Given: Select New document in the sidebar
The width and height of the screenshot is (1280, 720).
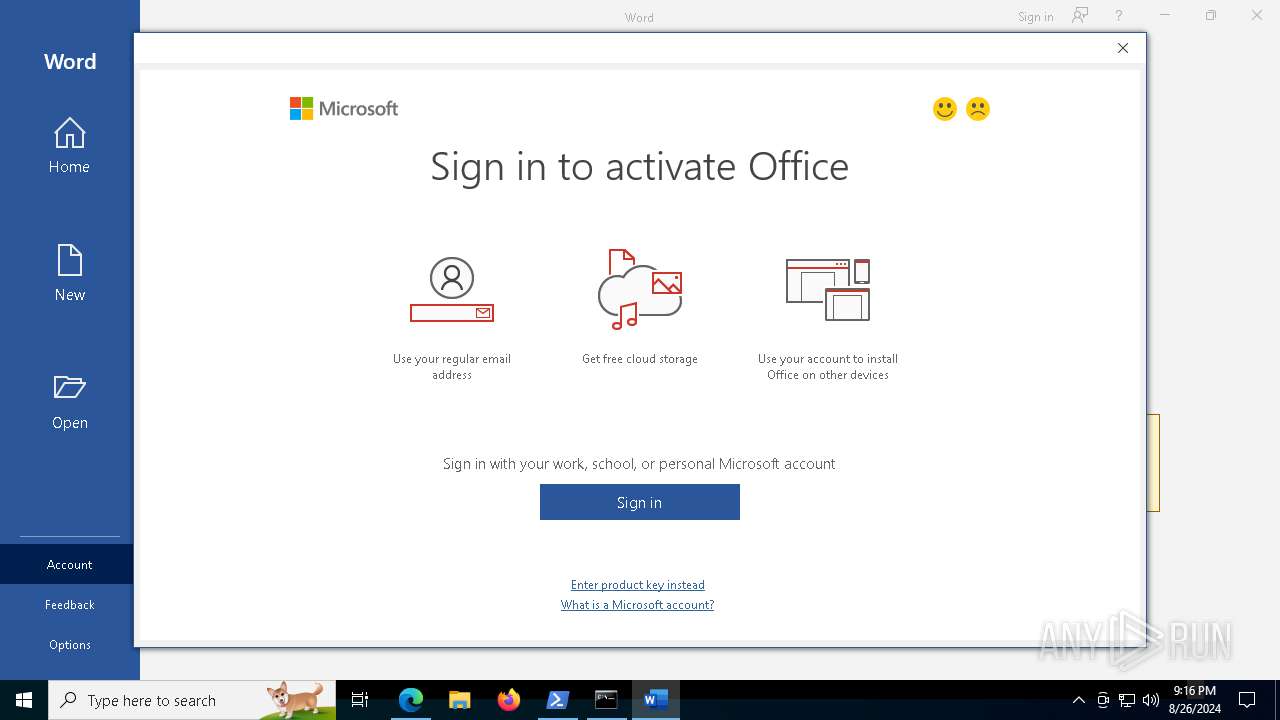Looking at the screenshot, I should (69, 273).
